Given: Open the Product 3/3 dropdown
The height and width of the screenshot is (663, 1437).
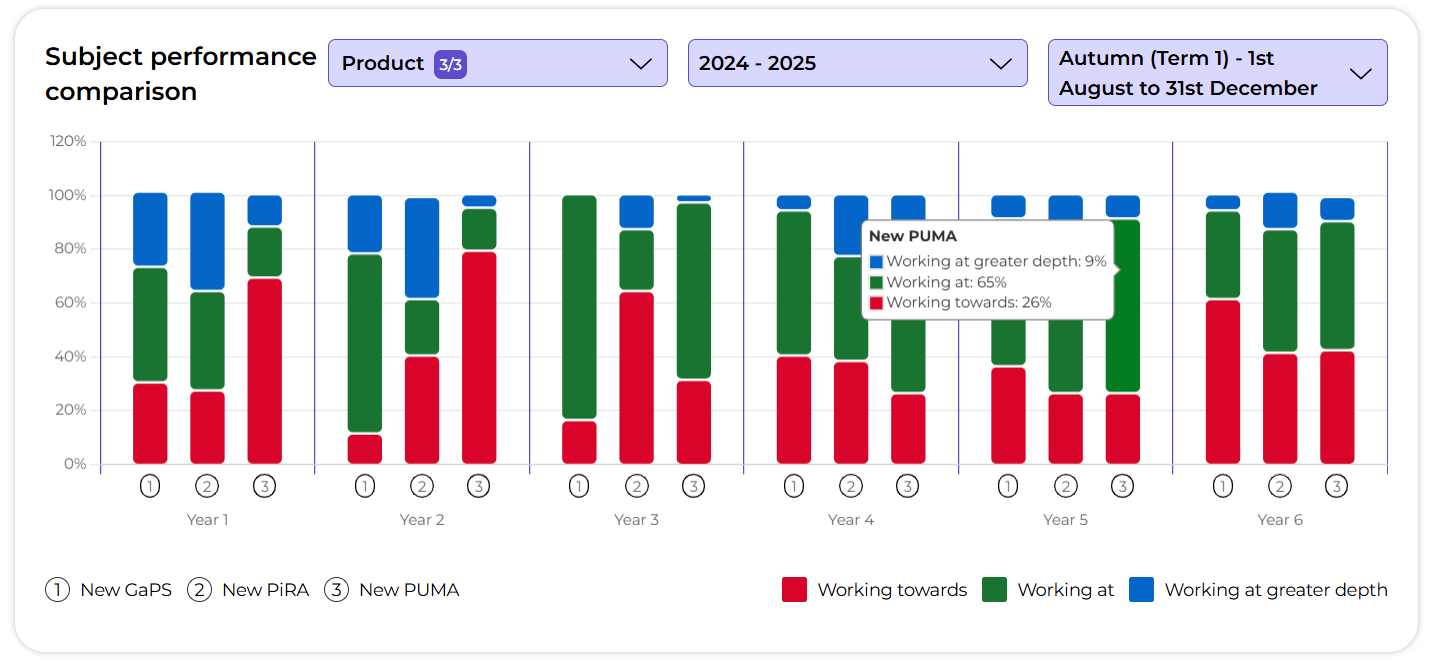Looking at the screenshot, I should (x=497, y=63).
